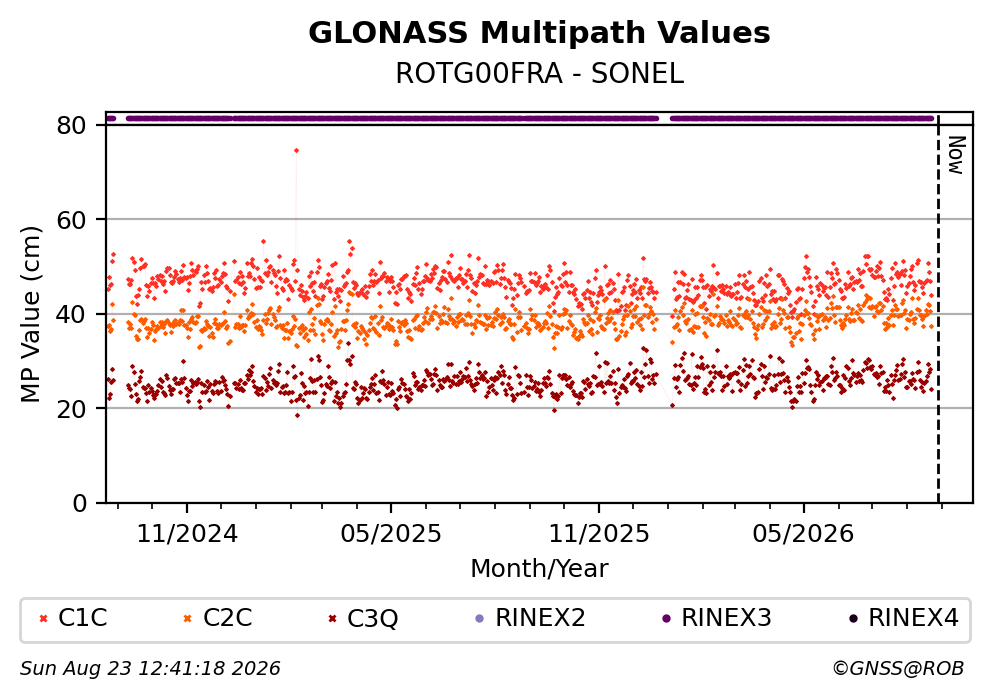Image resolution: width=993 pixels, height=699 pixels.
Task: Click the chart title 'GLONASS Multipath Values'
Action: tap(539, 33)
